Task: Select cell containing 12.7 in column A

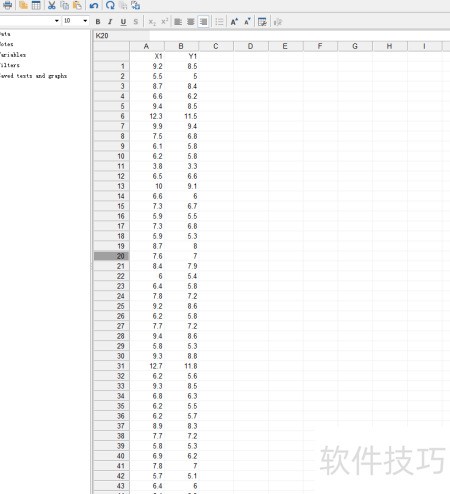Action: point(147,366)
